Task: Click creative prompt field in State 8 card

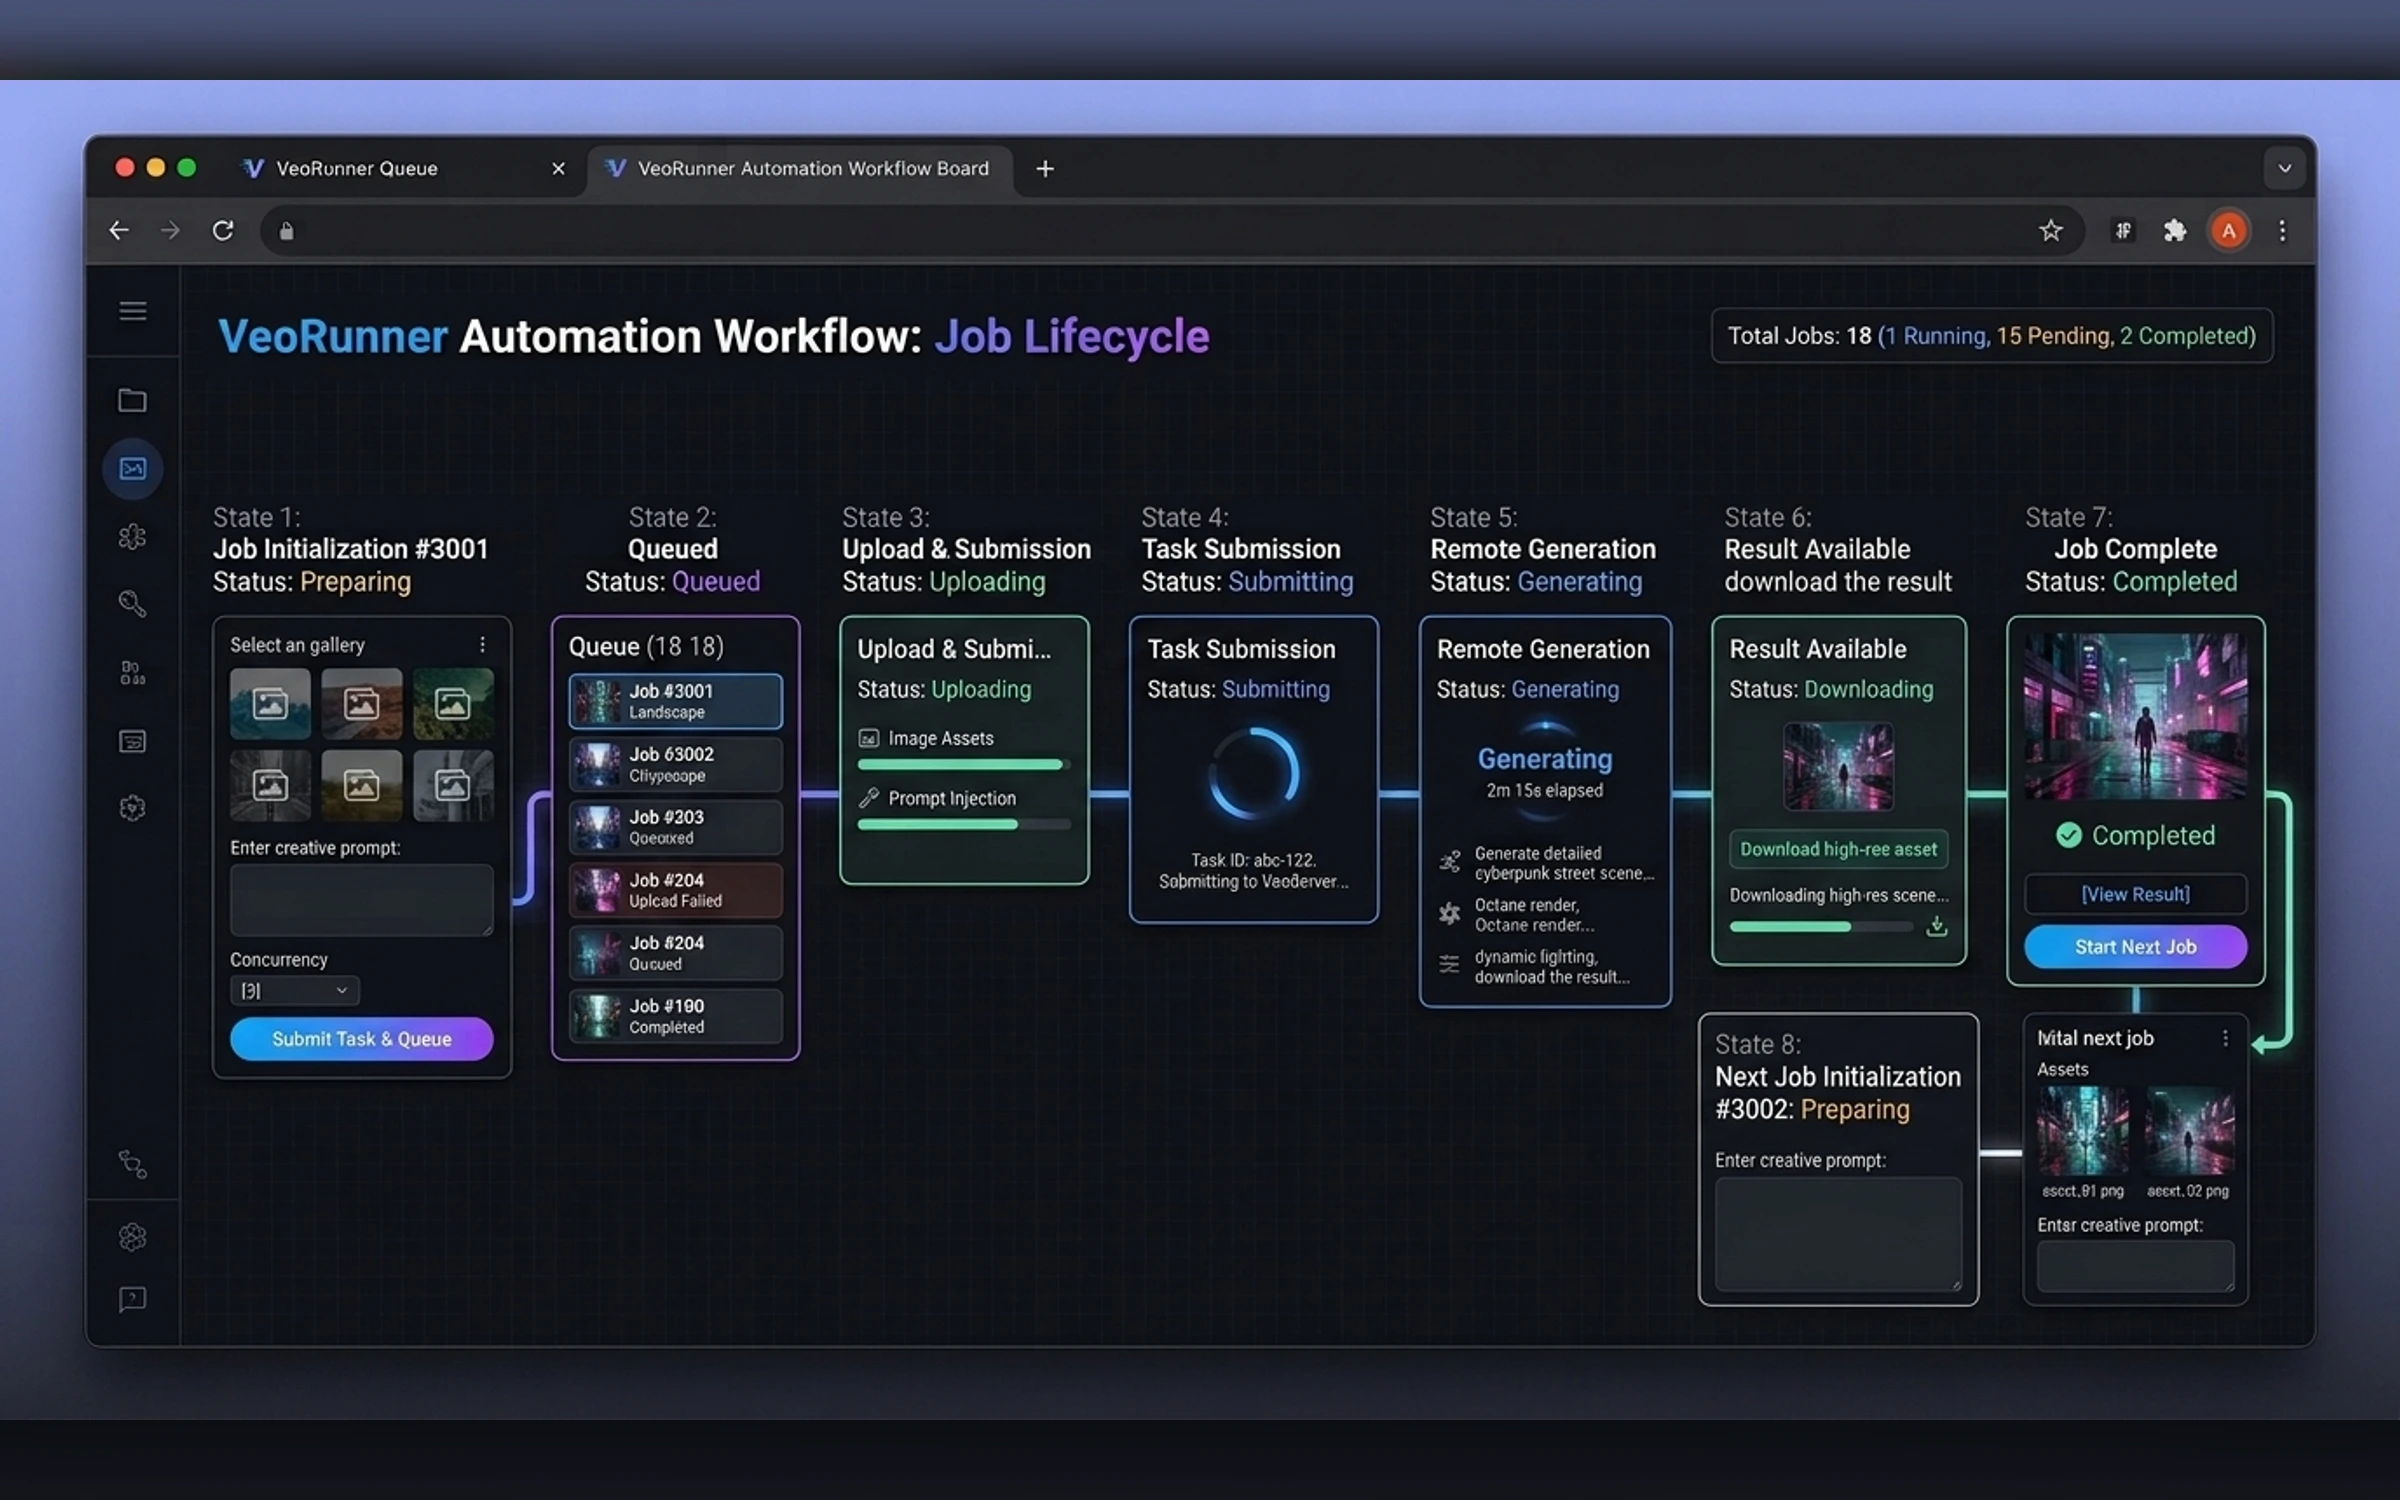Action: coord(1838,1234)
